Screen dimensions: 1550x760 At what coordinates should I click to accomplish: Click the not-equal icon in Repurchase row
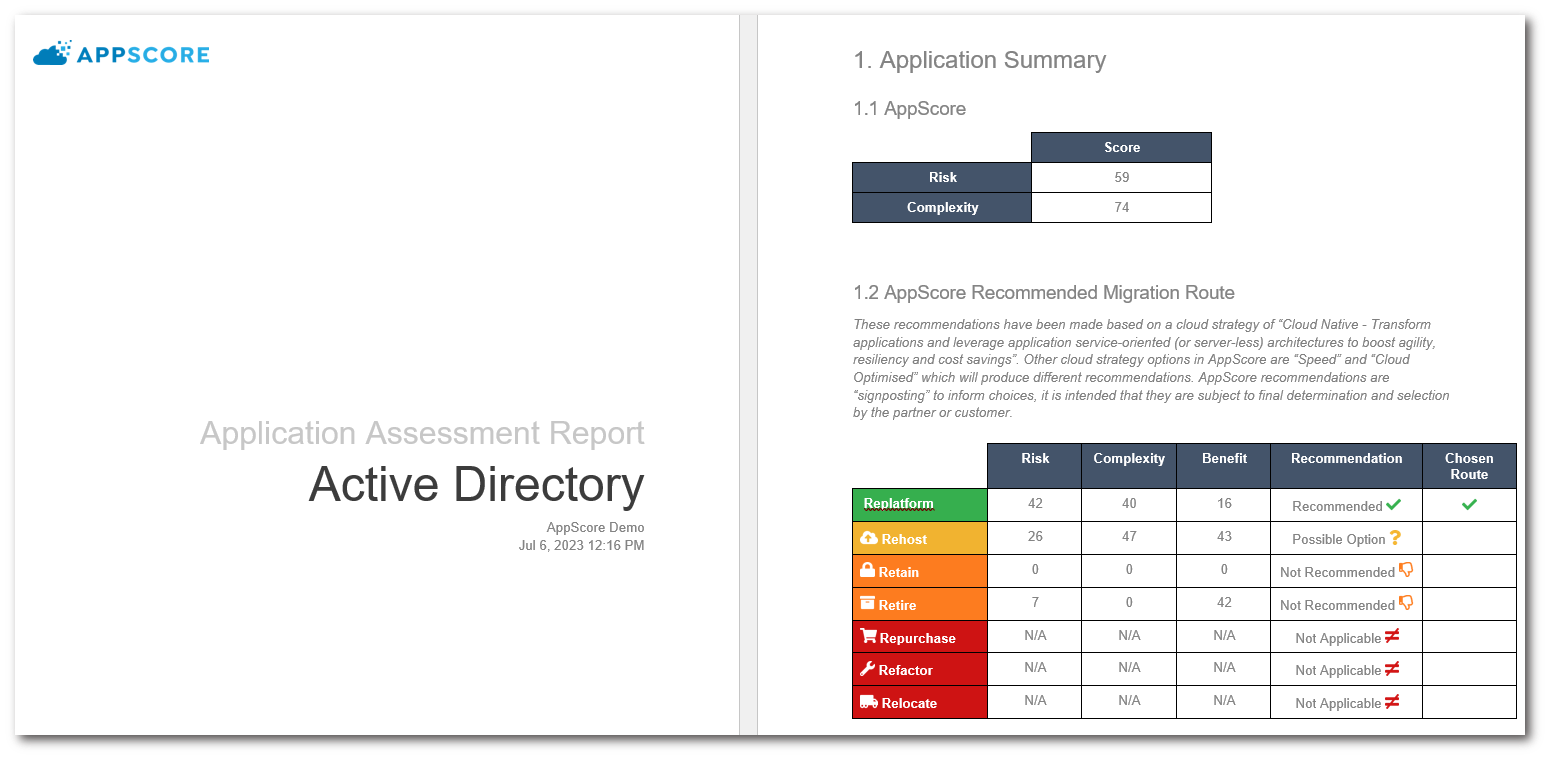point(1391,637)
